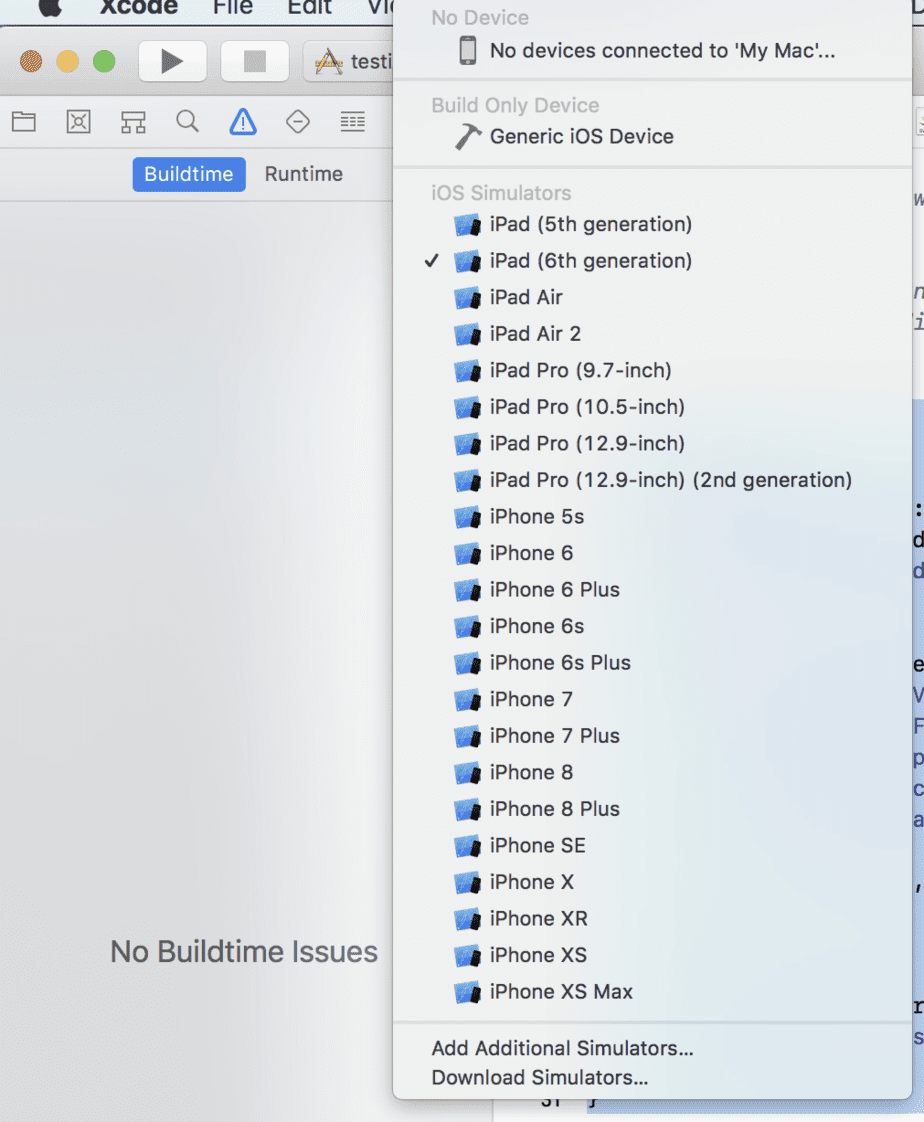
Task: Click the Stop button in toolbar
Action: 255,62
